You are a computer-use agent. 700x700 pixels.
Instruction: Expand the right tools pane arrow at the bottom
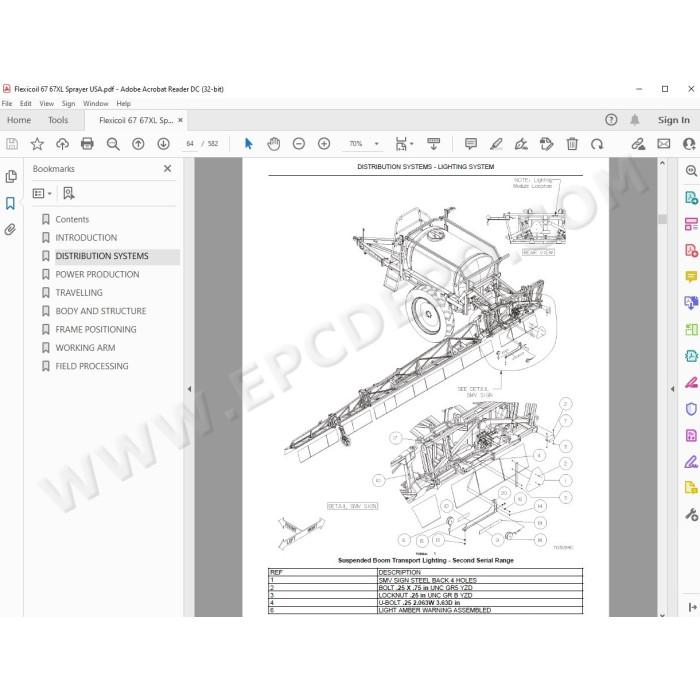(692, 607)
